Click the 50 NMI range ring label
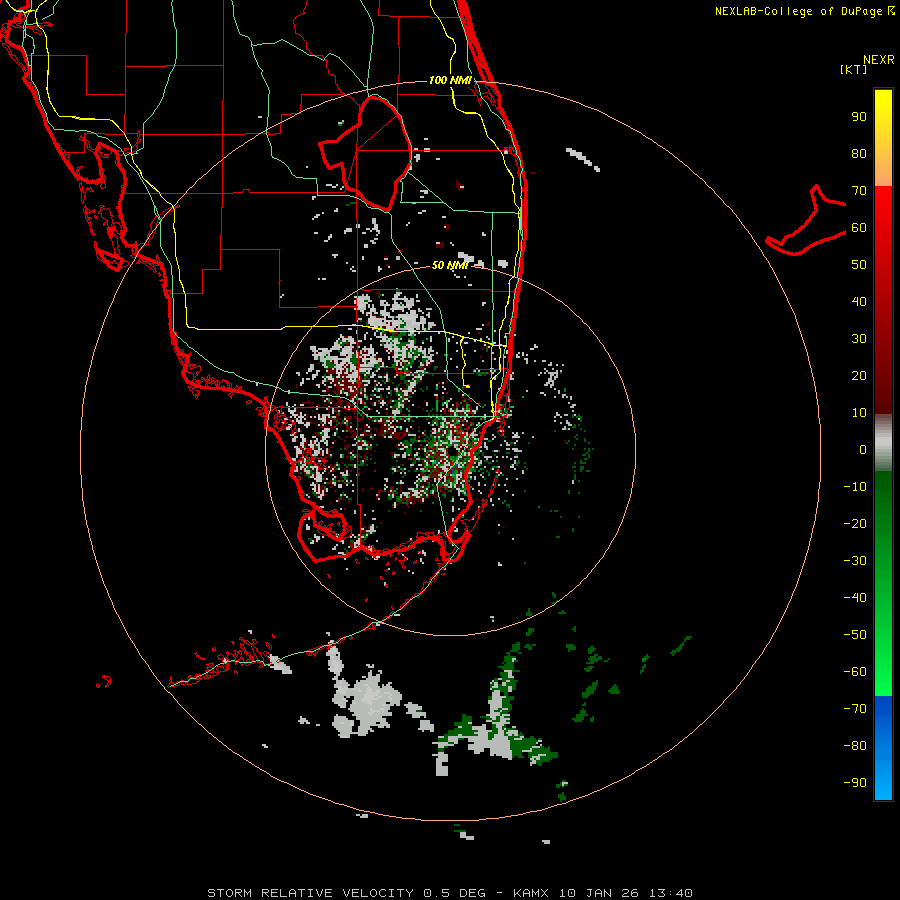The width and height of the screenshot is (900, 900). point(450,265)
